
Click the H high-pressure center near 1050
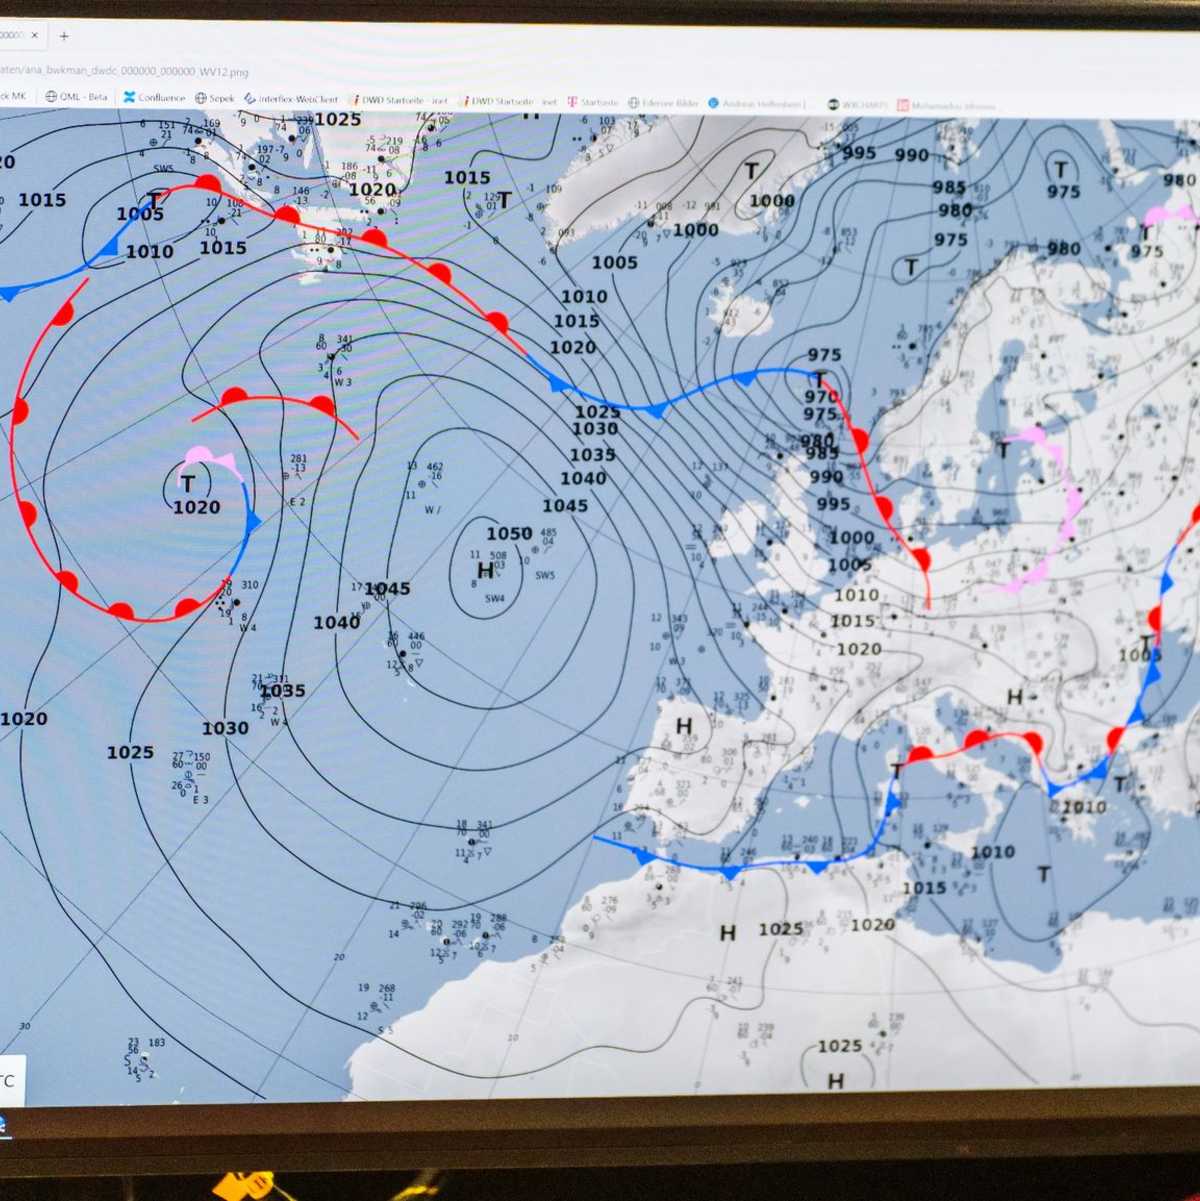point(485,571)
